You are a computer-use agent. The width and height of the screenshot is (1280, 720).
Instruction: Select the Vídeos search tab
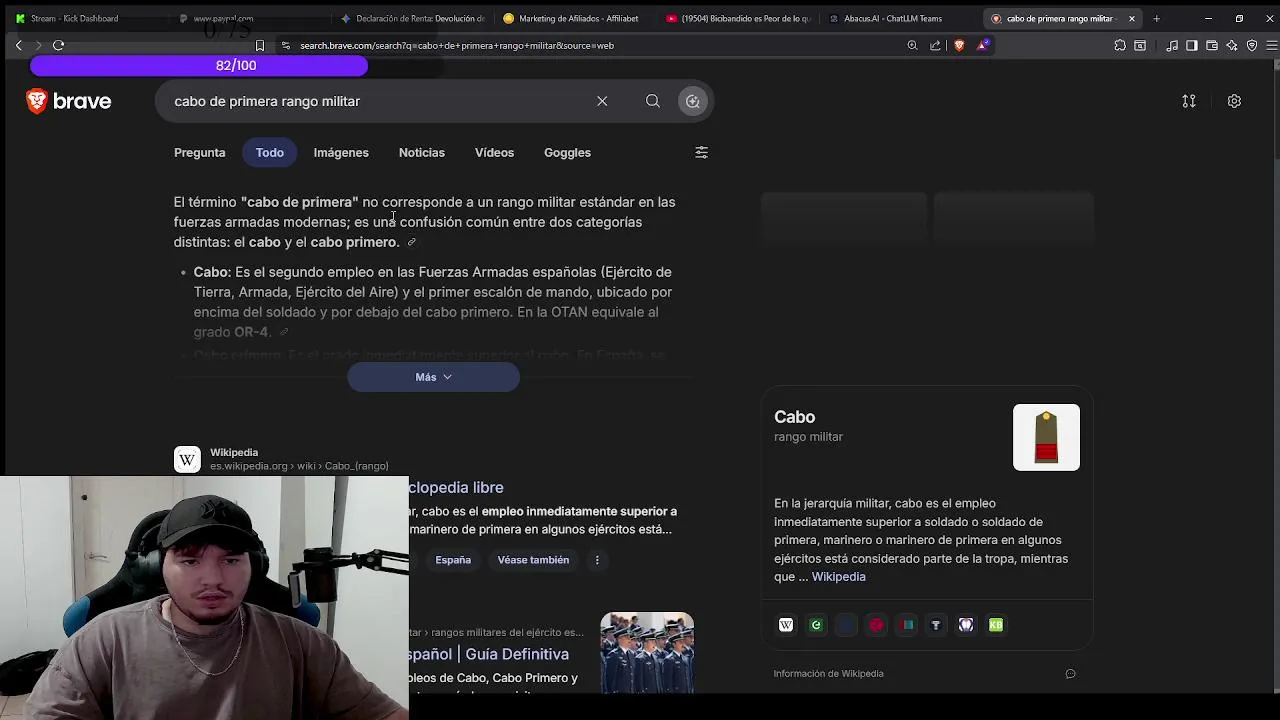(494, 152)
